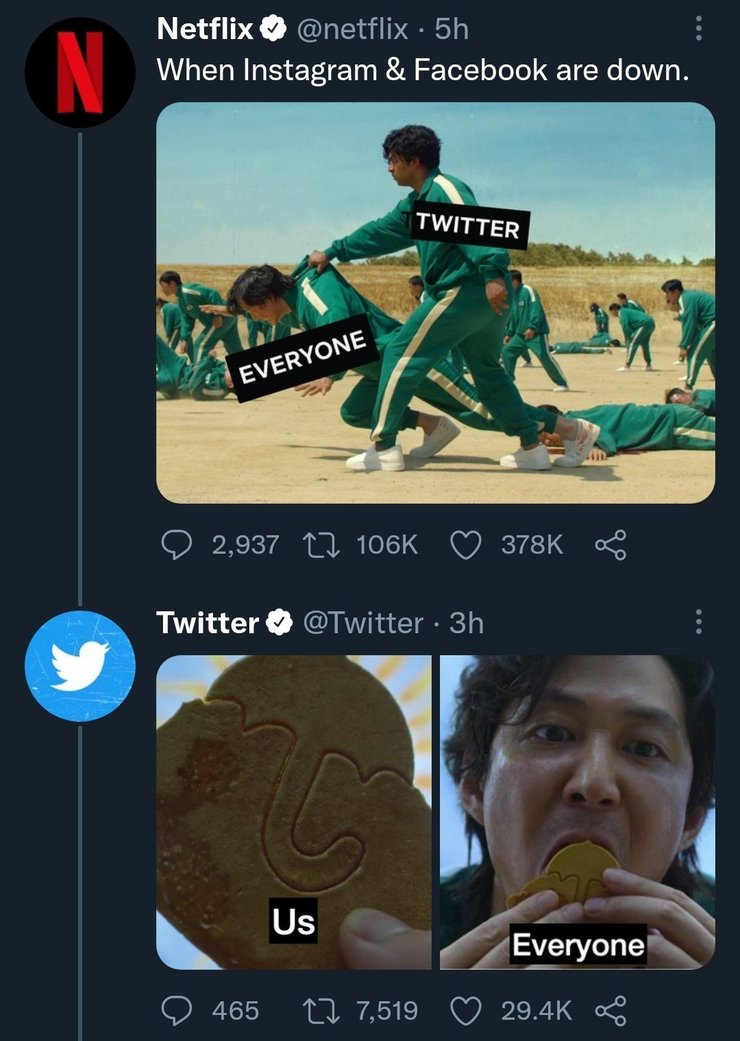View the dalgona cookie 'Us' image
Viewport: 740px width, 1041px height.
pos(294,811)
